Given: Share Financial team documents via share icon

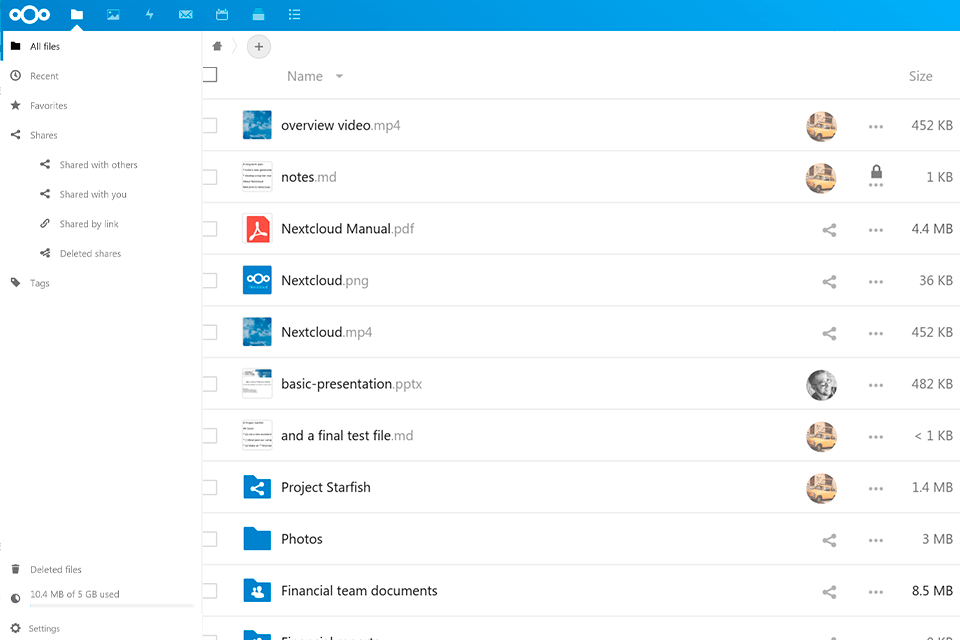Looking at the screenshot, I should click(829, 592).
